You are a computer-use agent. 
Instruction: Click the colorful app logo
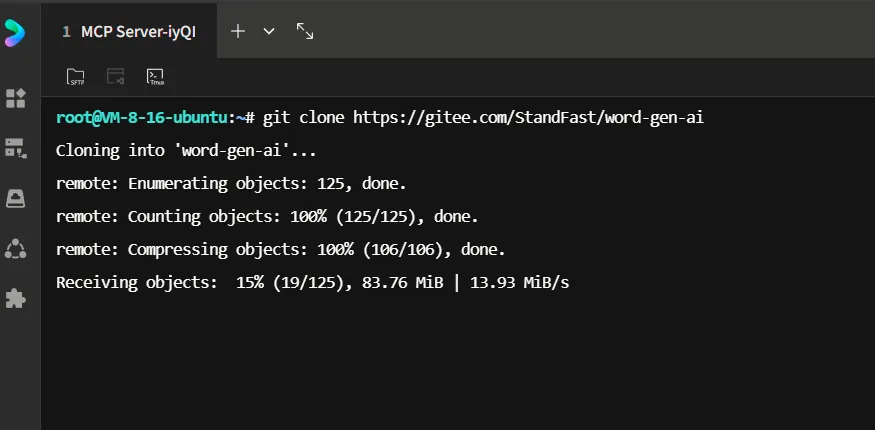[14, 32]
